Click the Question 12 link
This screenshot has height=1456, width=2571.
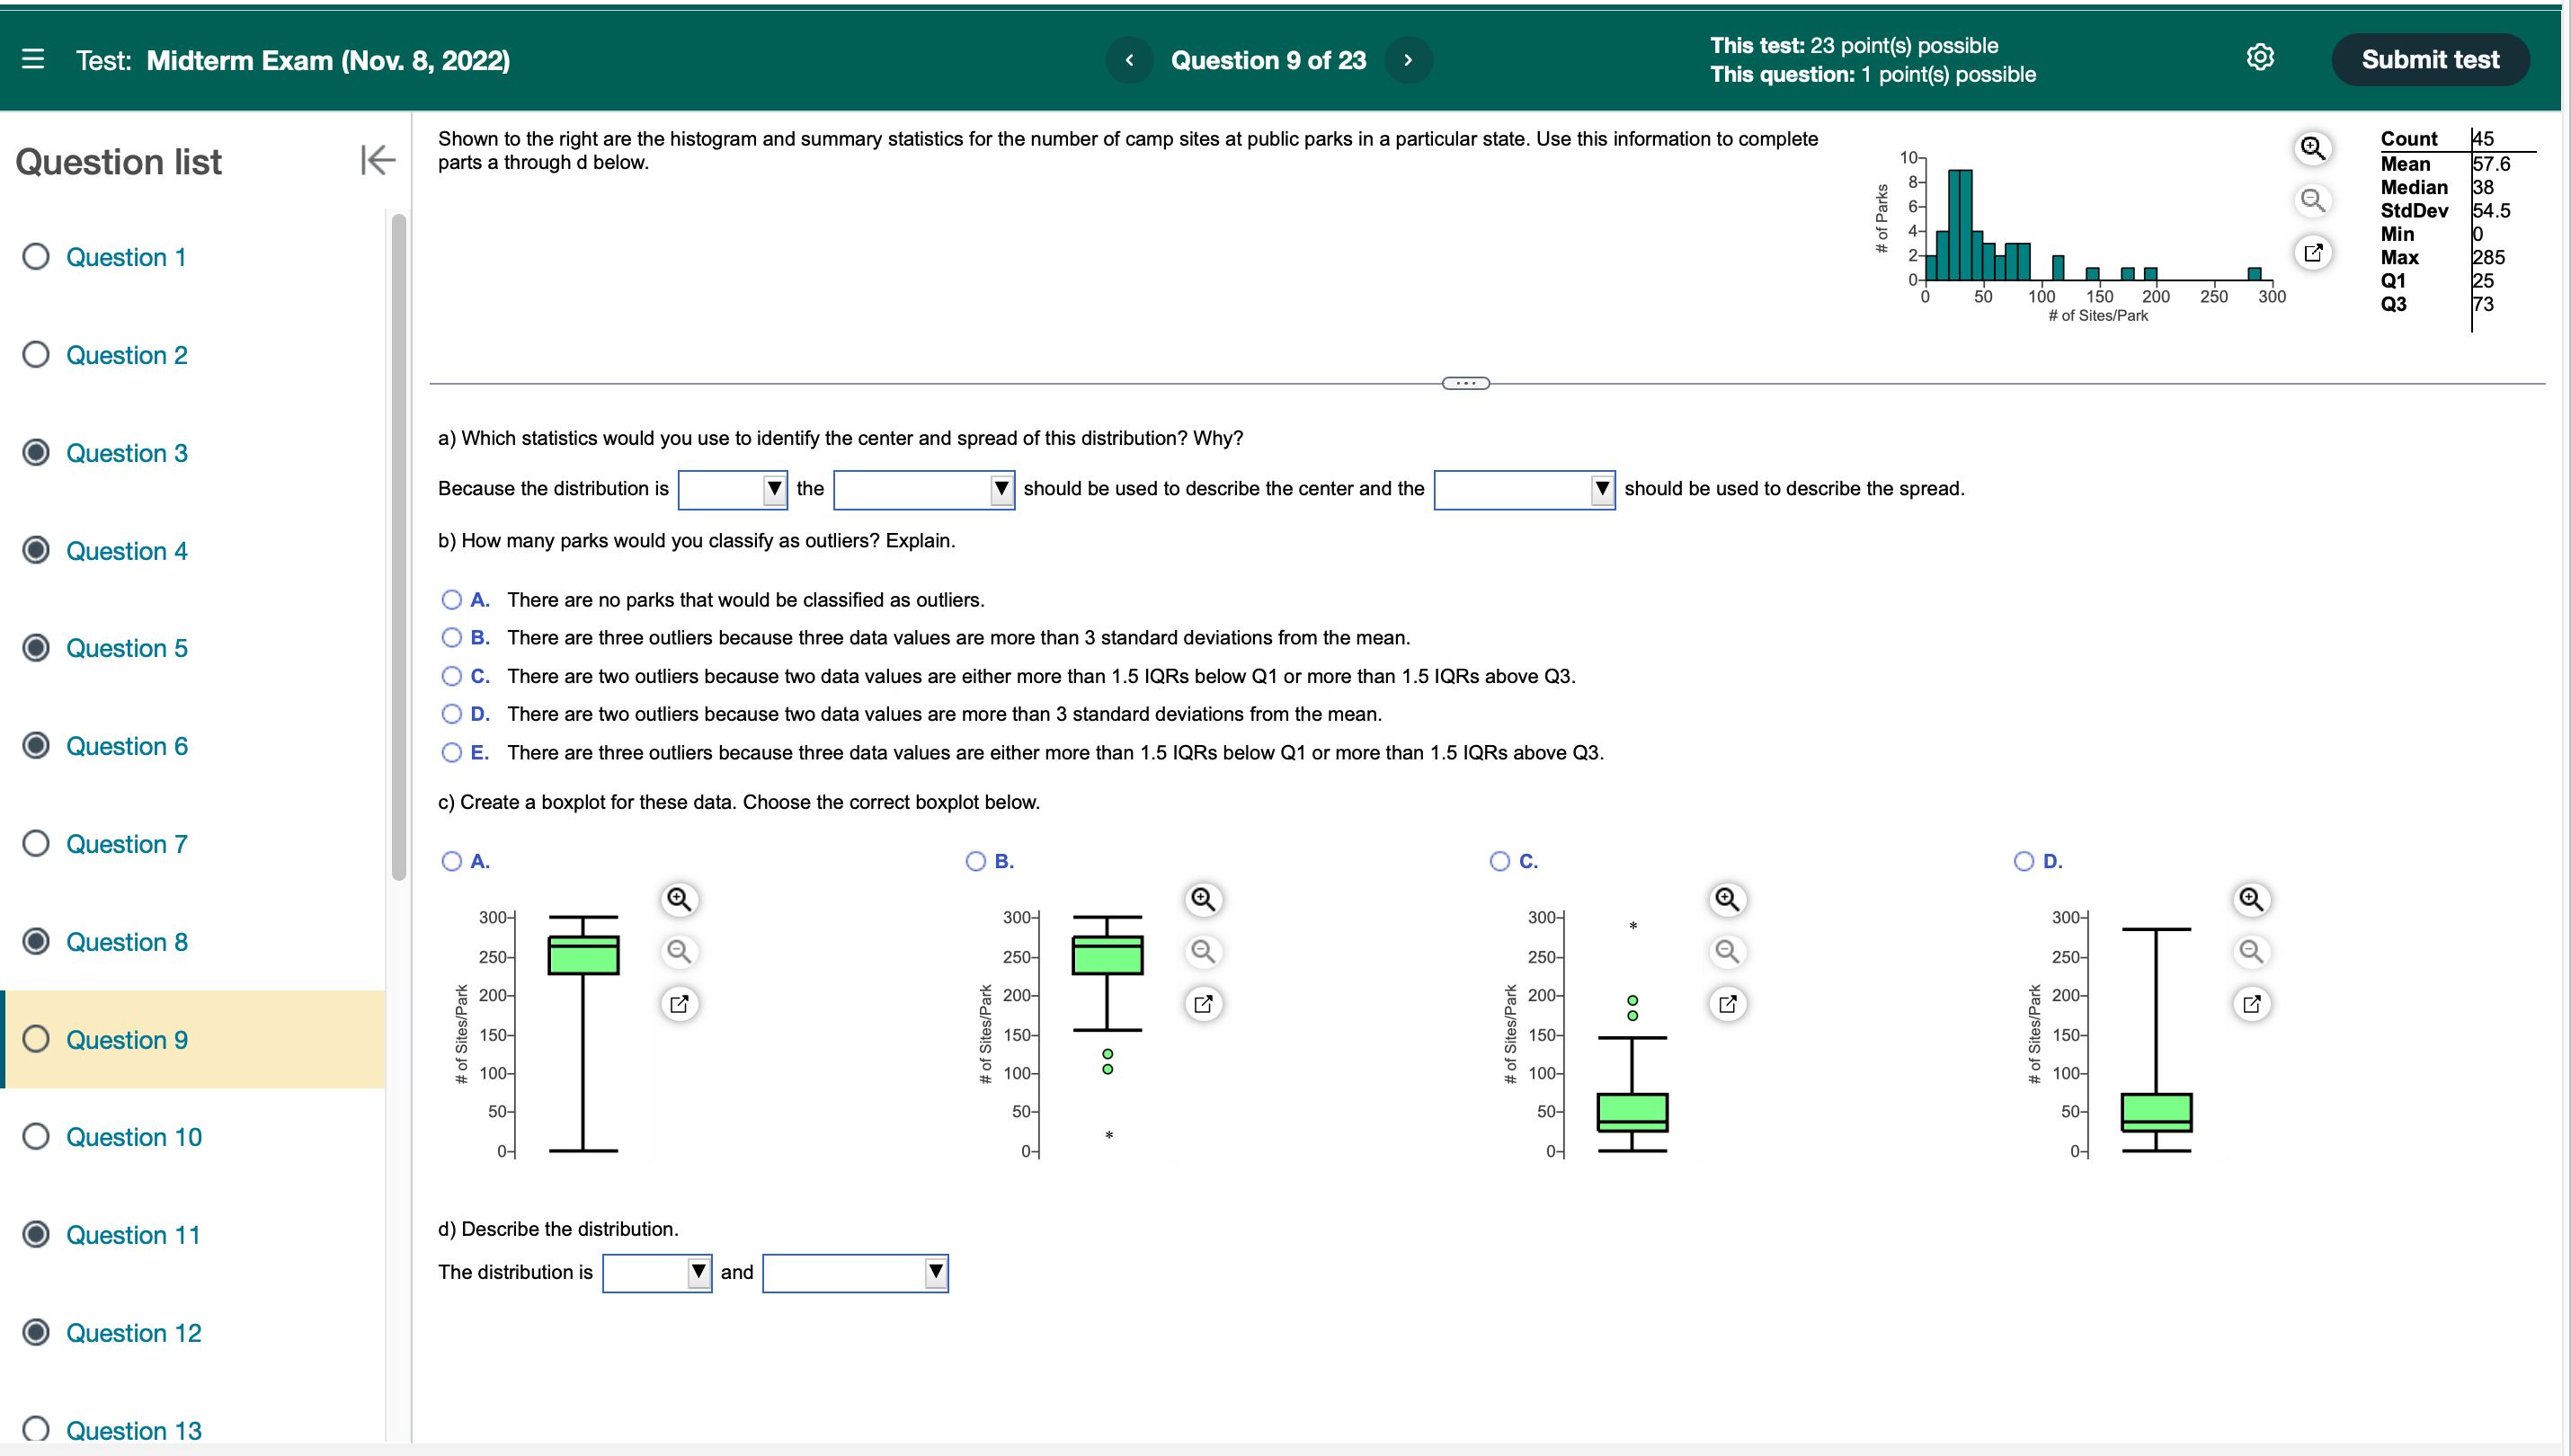133,1333
